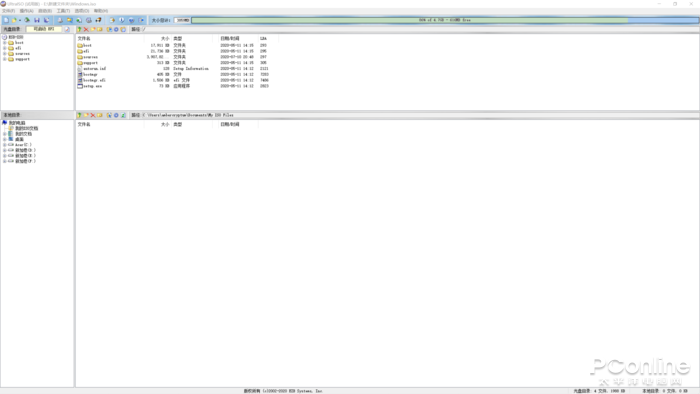
Task: Open the dropdown arrow beside Open icon
Action: [x=20, y=20]
